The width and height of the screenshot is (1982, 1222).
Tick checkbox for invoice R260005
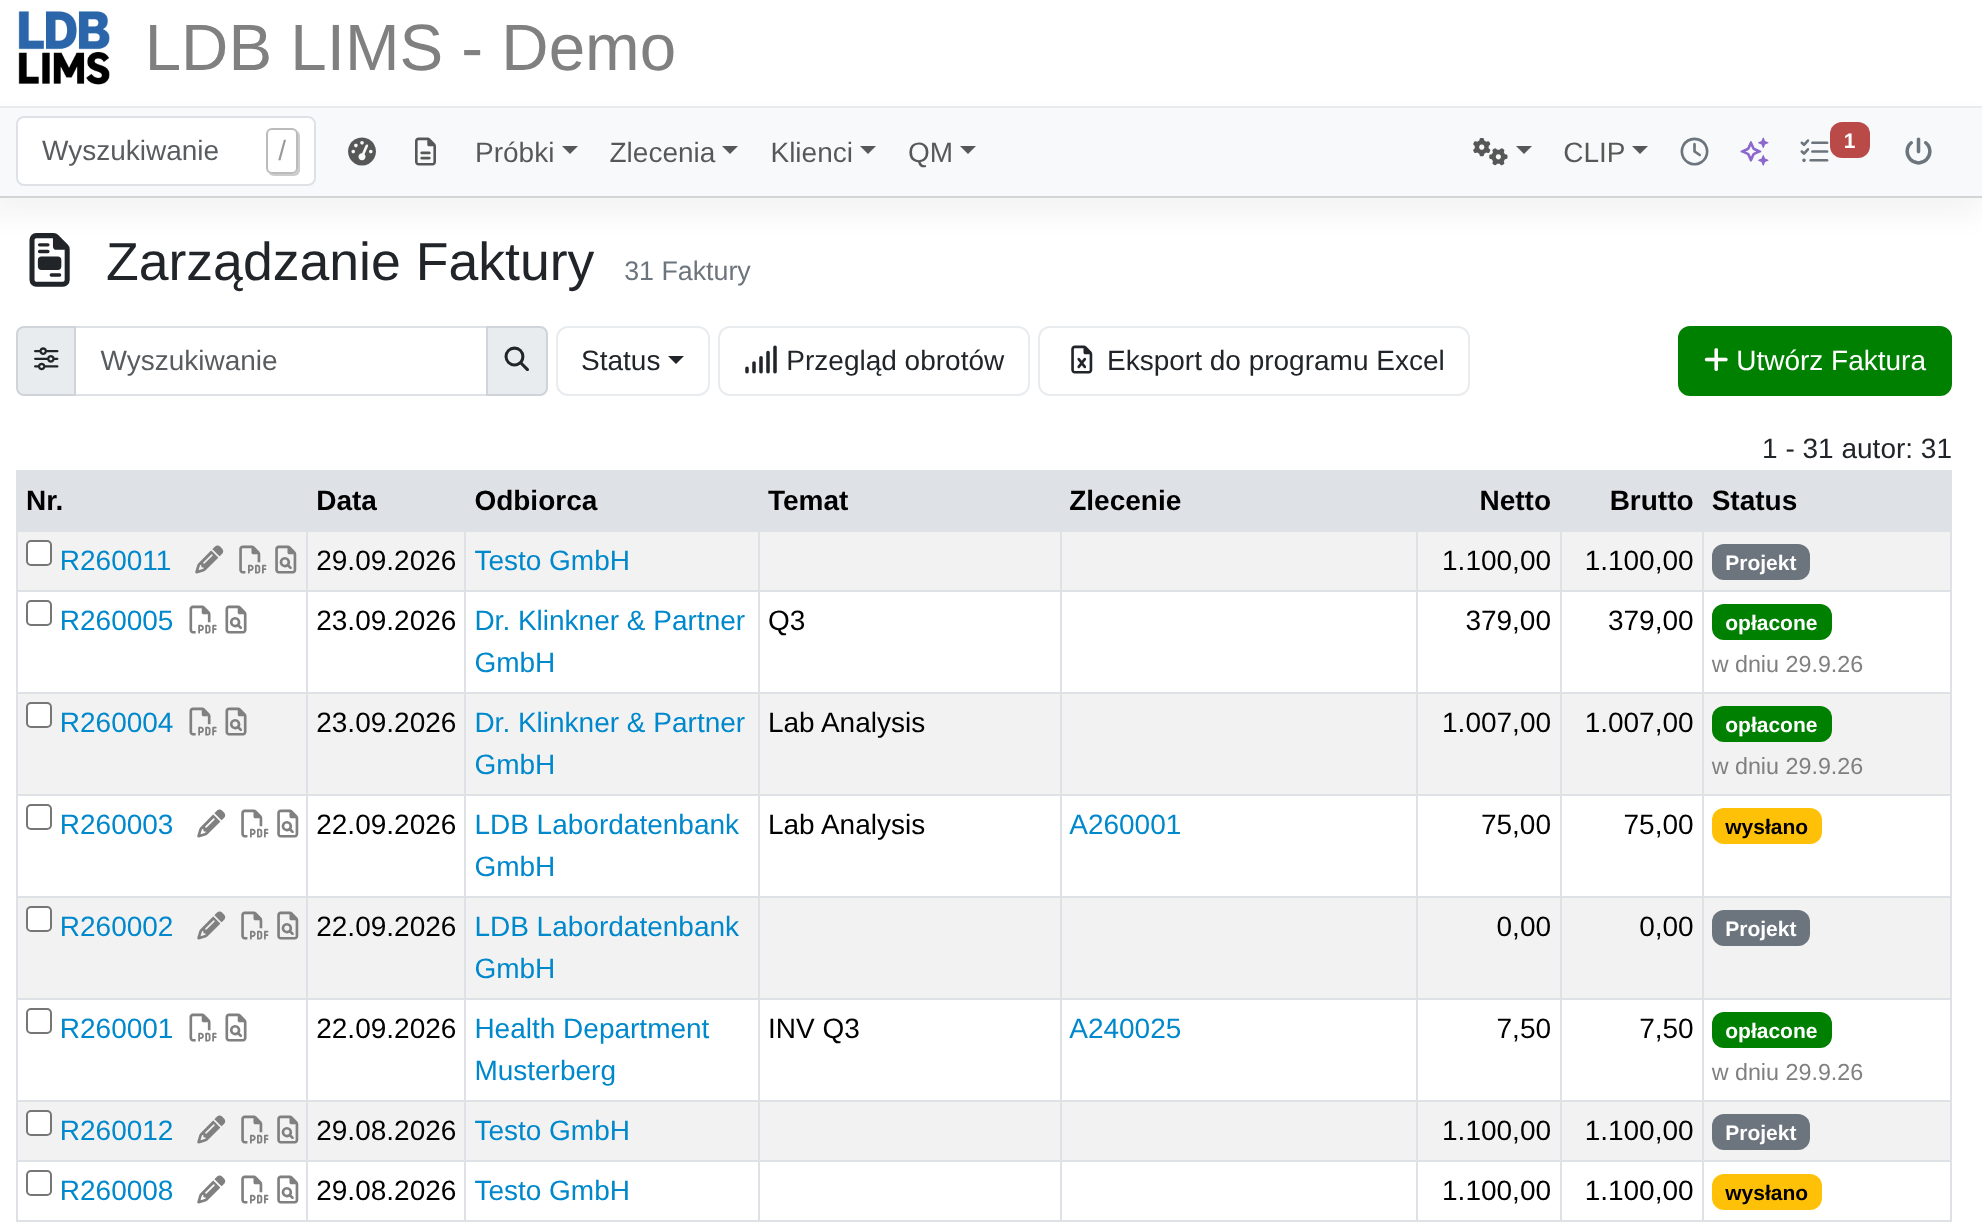[x=39, y=613]
